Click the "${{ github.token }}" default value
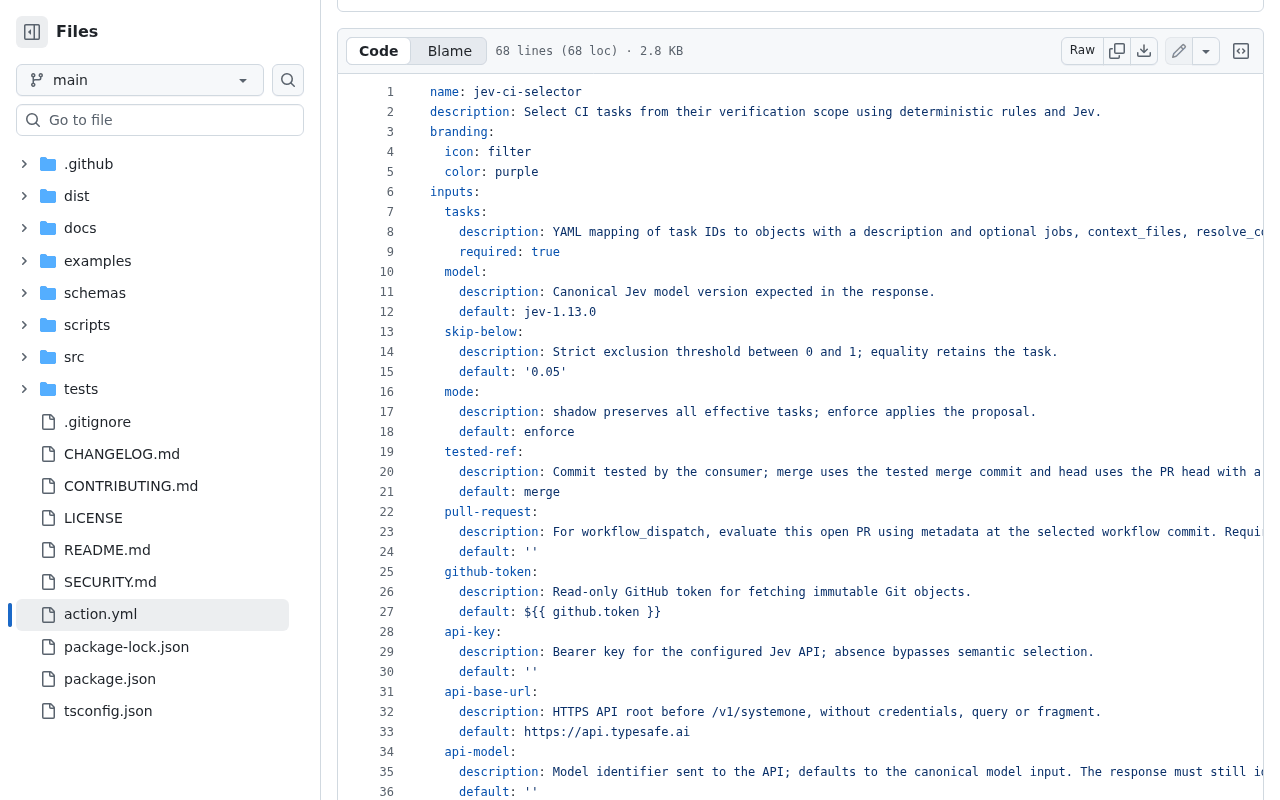1280x800 pixels. pos(592,612)
